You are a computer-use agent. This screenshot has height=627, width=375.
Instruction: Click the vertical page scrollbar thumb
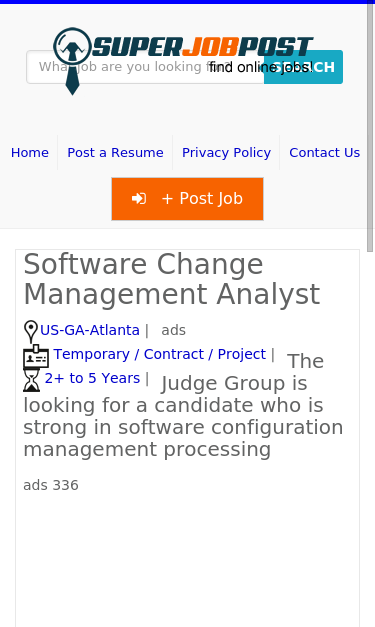(x=370, y=128)
